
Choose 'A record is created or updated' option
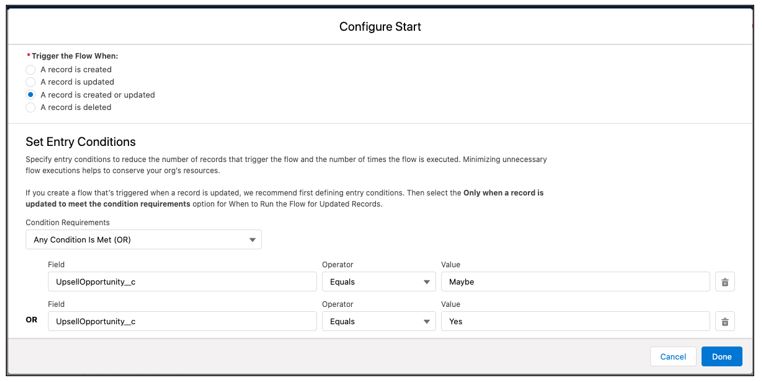tap(30, 95)
